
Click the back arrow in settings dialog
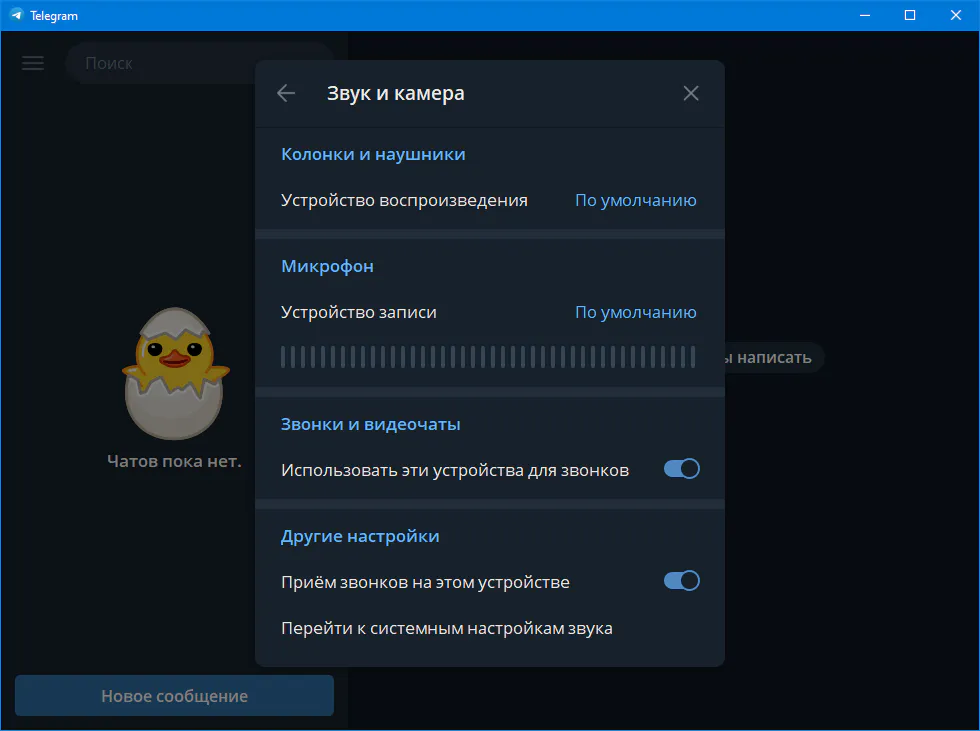[x=286, y=93]
